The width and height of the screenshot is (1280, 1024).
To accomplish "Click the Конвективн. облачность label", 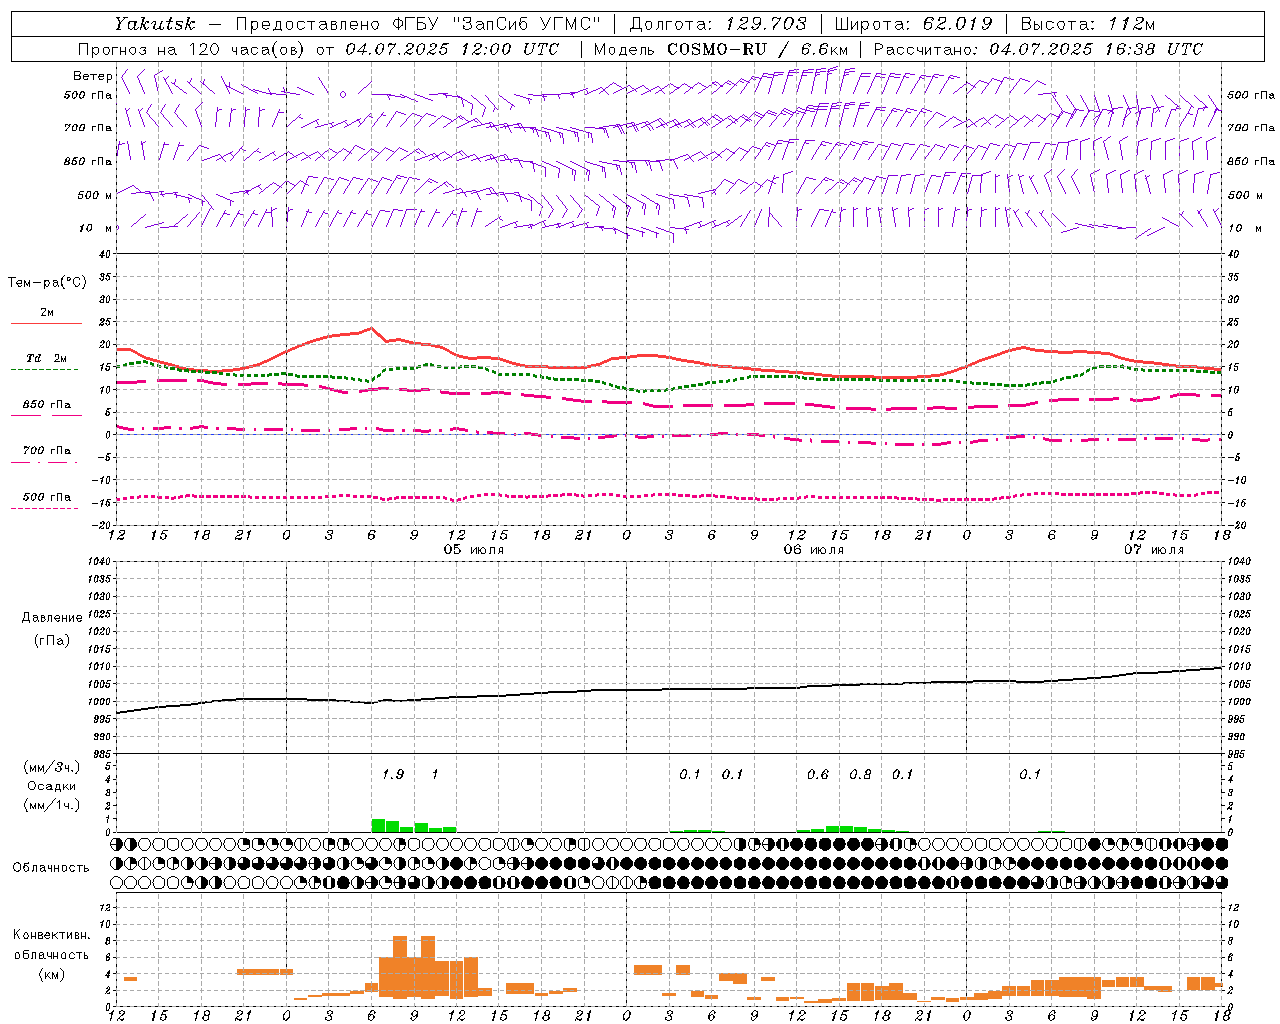I will (51, 944).
